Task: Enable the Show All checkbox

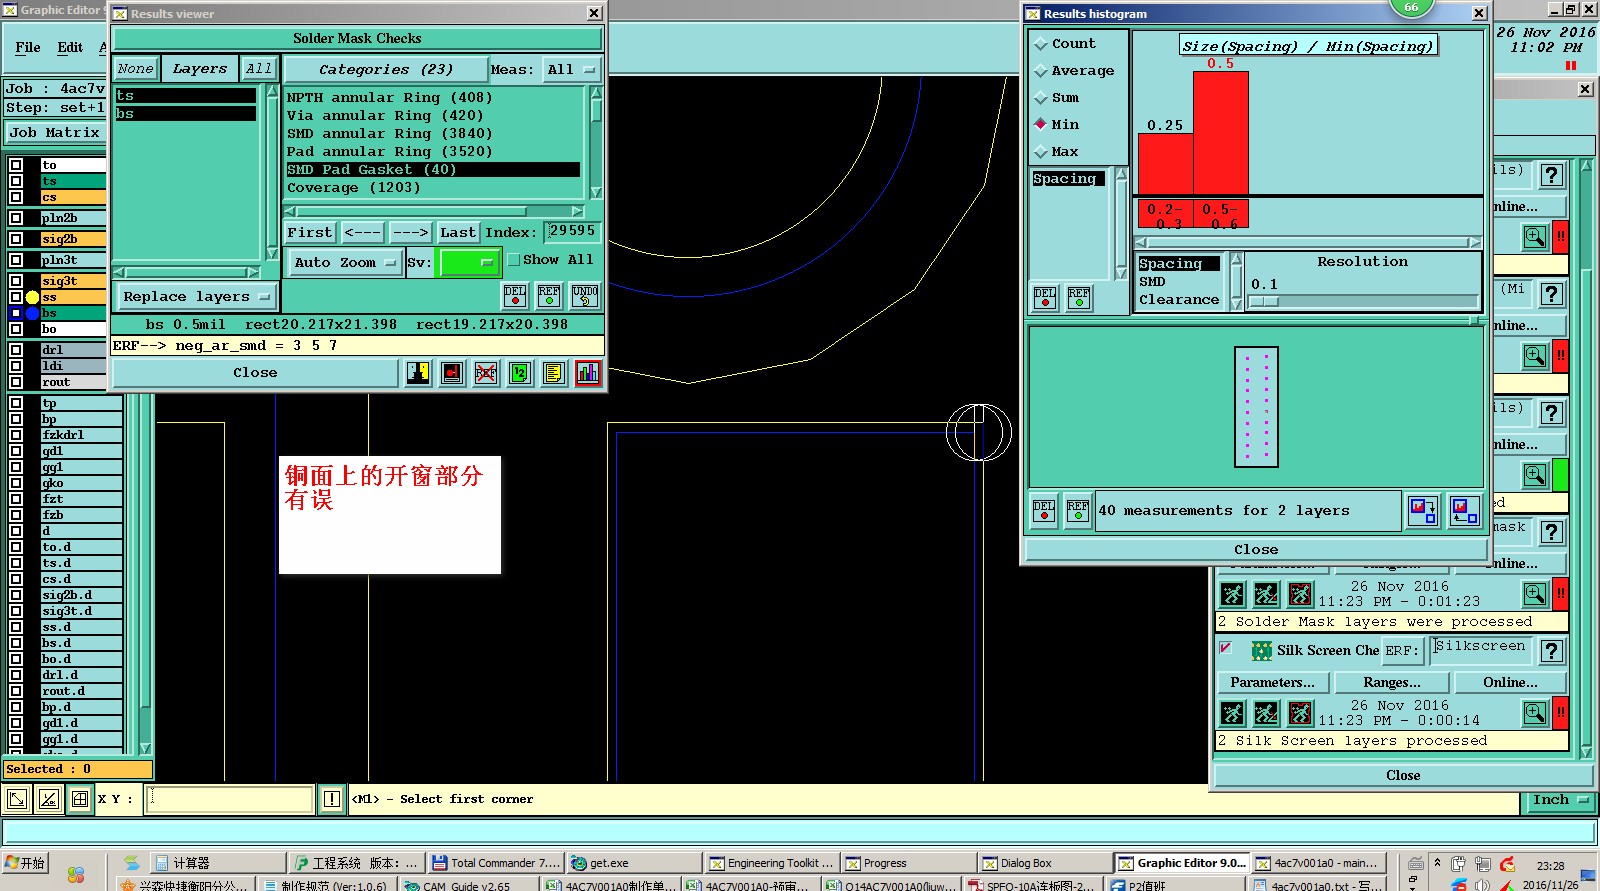Action: (x=514, y=260)
